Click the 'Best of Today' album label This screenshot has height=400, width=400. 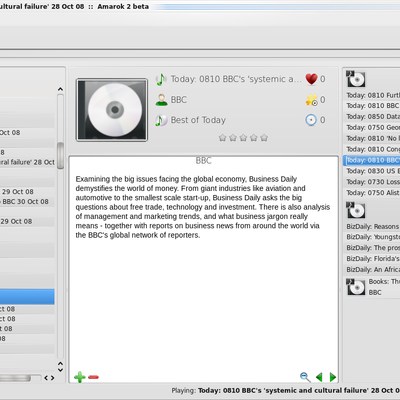[x=198, y=120]
